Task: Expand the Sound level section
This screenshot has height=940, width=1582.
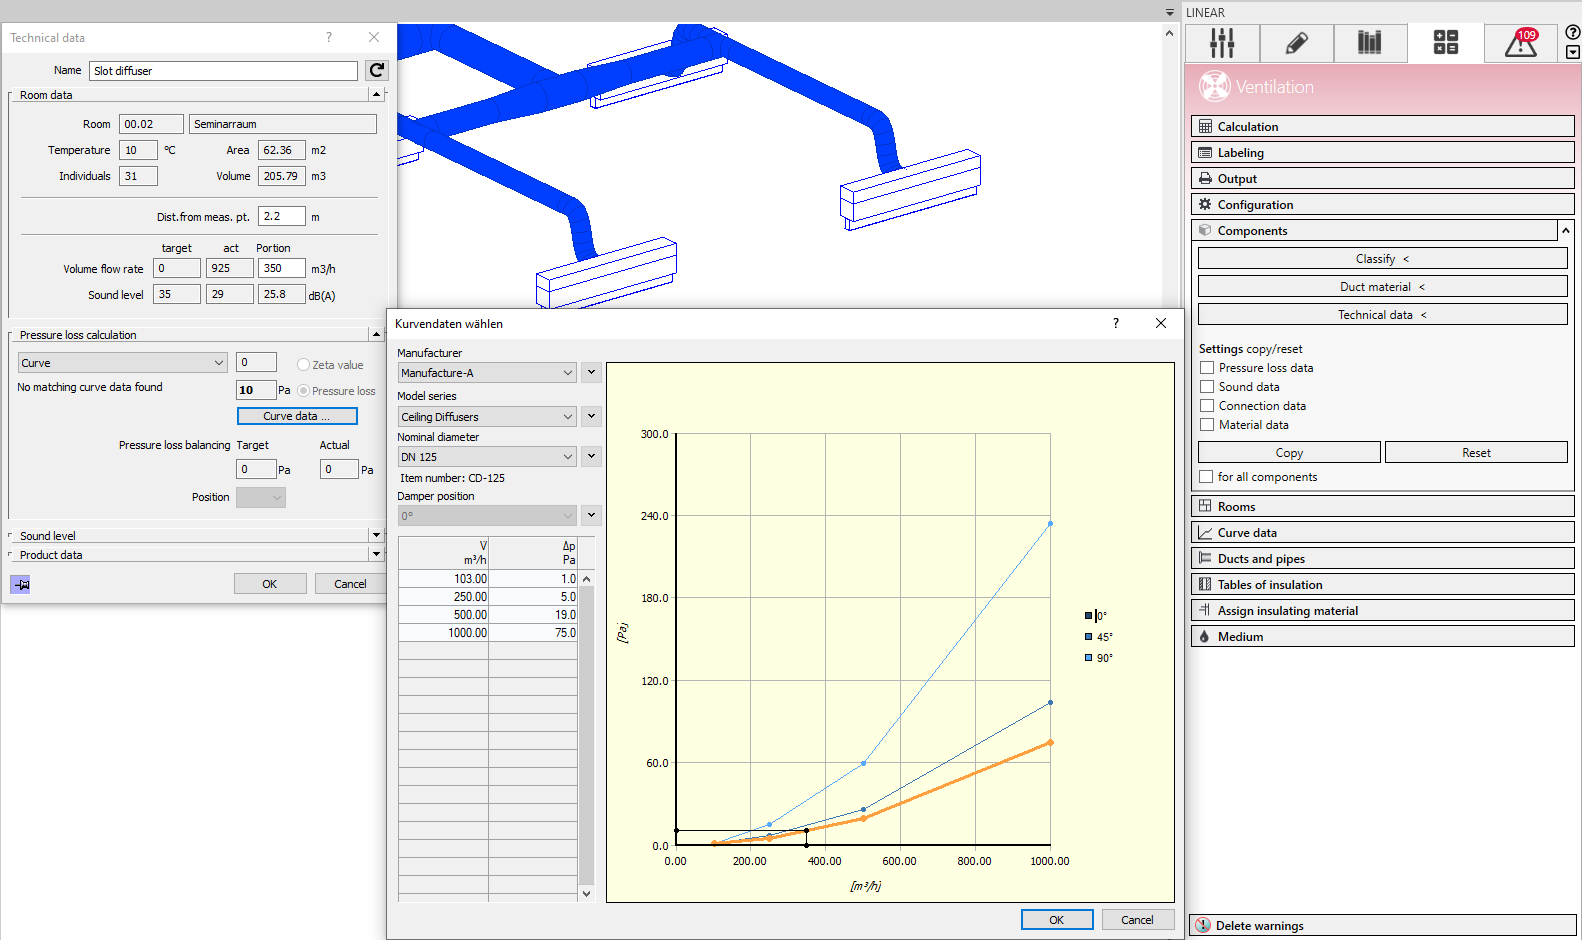Action: click(376, 536)
